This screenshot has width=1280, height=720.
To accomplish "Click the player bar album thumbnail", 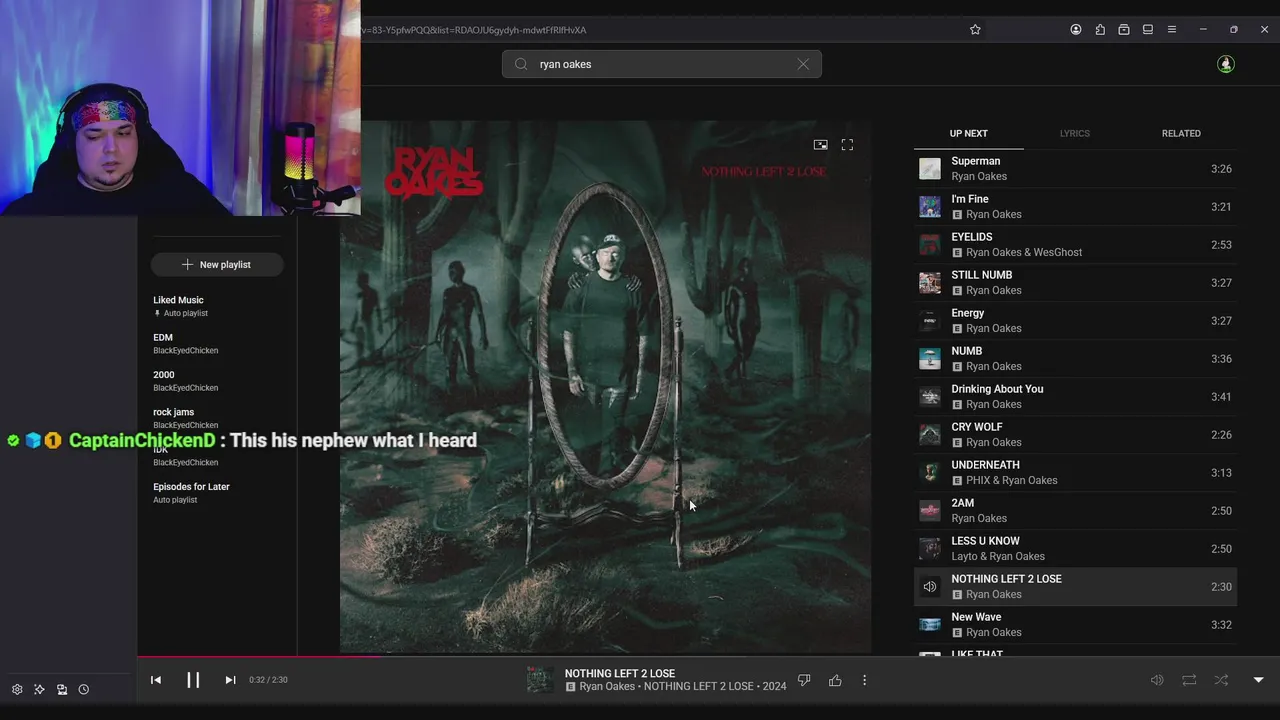I will 540,680.
